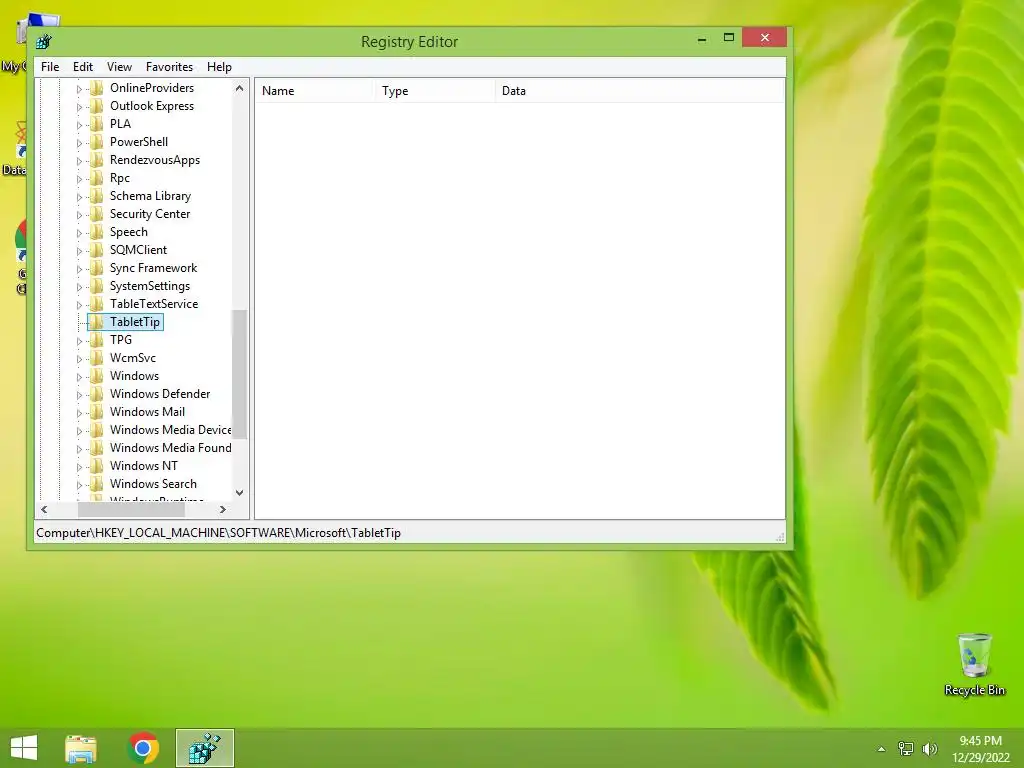Select the Windows Search key label

click(x=153, y=484)
